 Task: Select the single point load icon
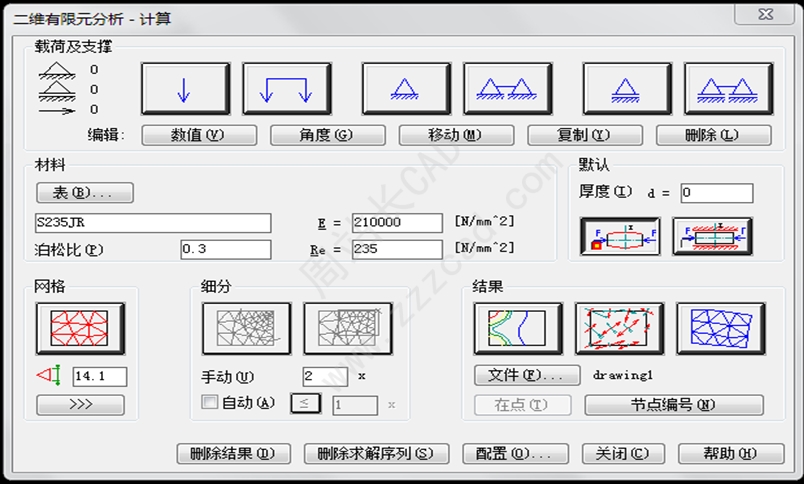click(x=185, y=89)
